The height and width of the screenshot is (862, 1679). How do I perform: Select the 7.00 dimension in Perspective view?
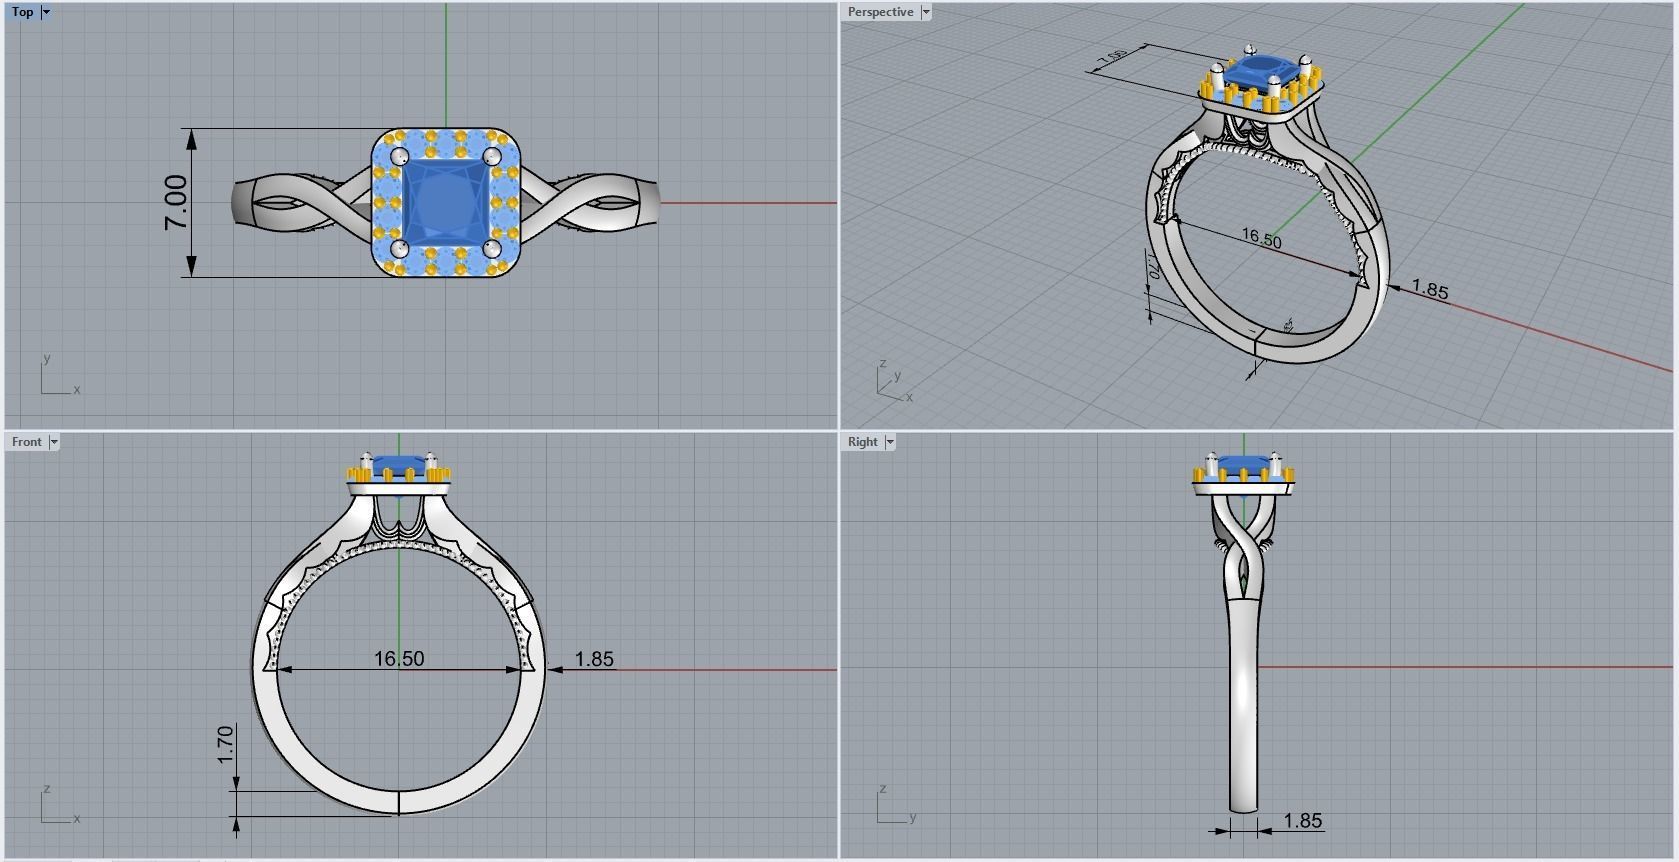(1112, 58)
